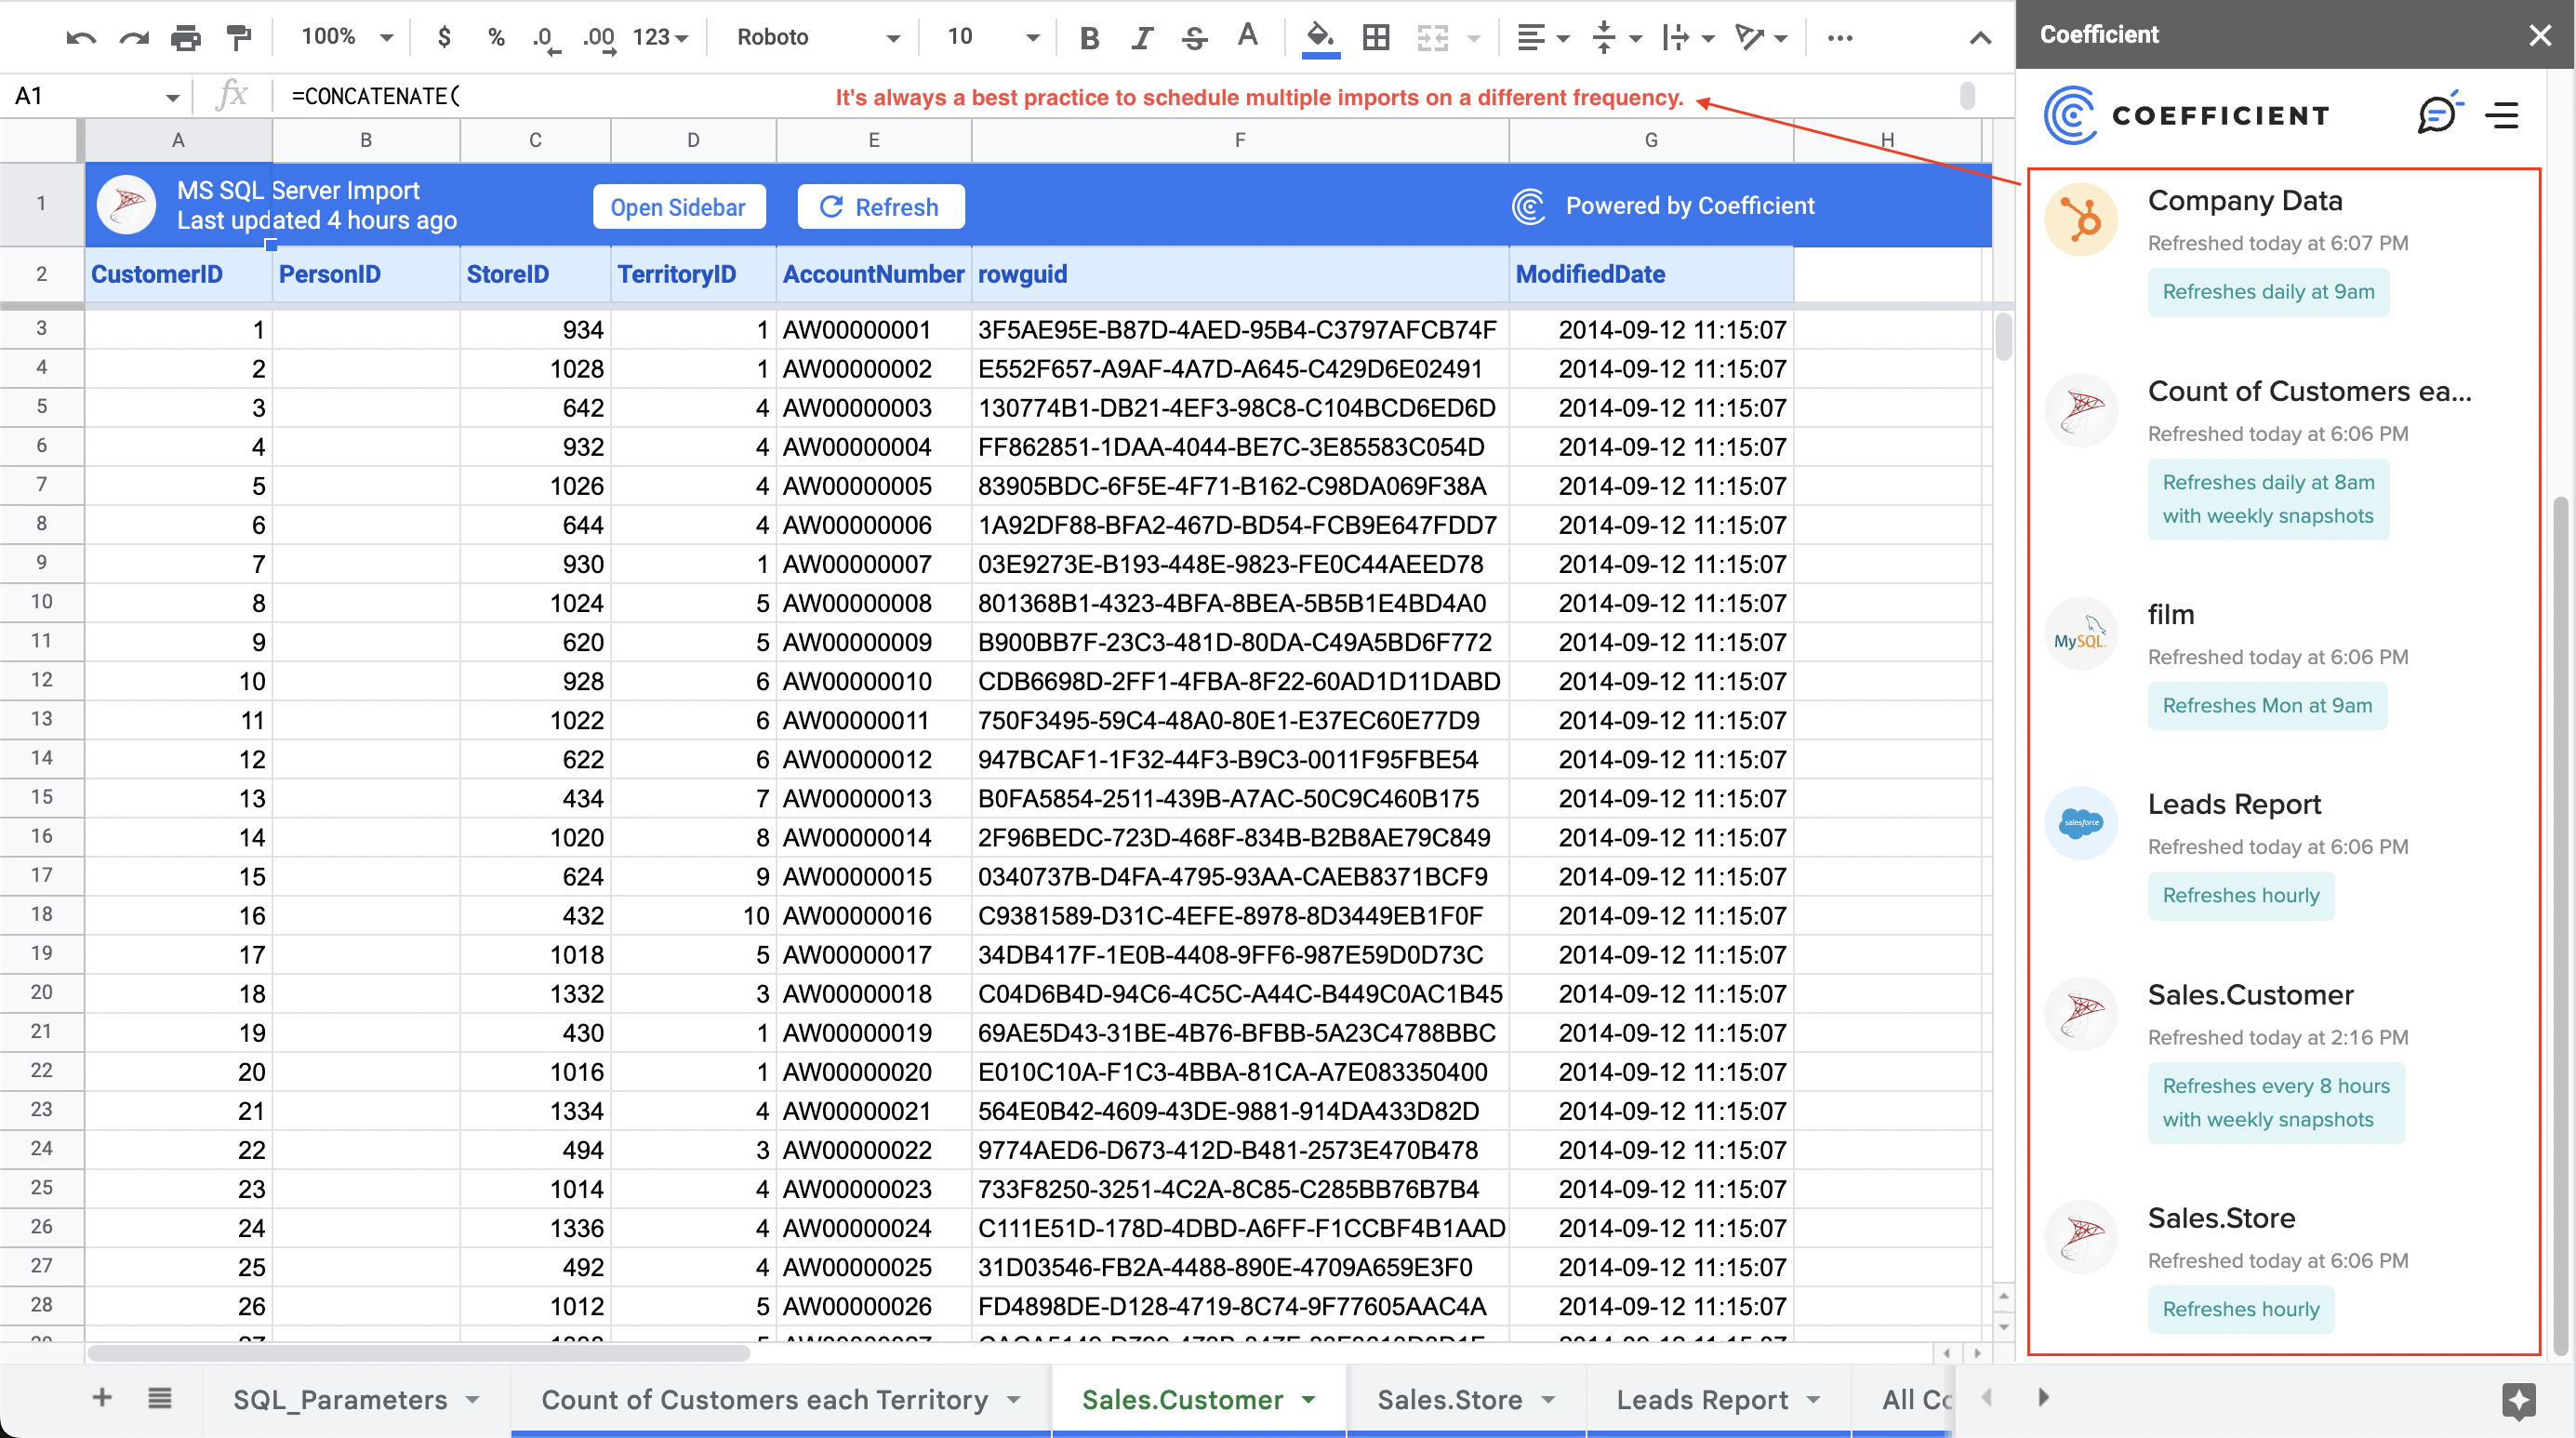This screenshot has width=2576, height=1438.
Task: Toggle italic formatting
Action: tap(1141, 37)
